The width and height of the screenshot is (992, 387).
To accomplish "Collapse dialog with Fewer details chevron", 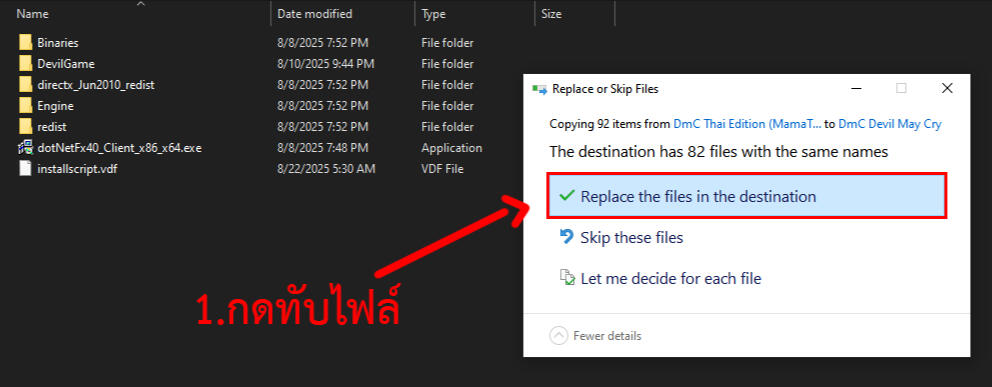I will point(558,336).
